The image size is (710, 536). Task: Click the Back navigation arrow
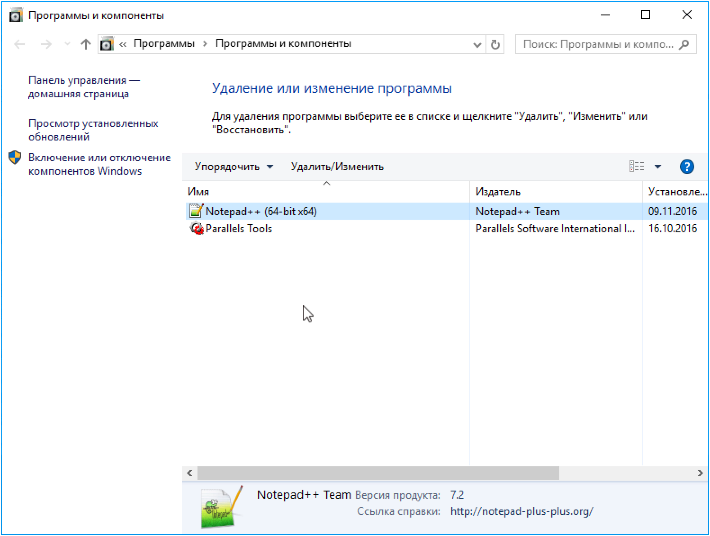(x=19, y=44)
